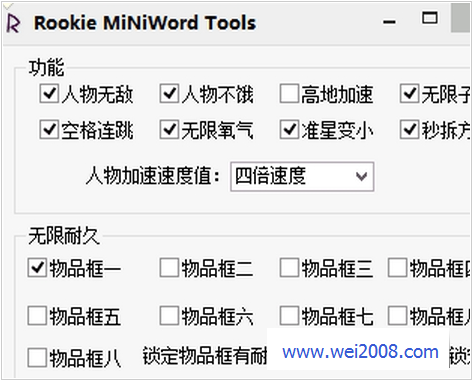The width and height of the screenshot is (473, 381).
Task: Uncheck 无限氧气
Action: [x=169, y=130]
